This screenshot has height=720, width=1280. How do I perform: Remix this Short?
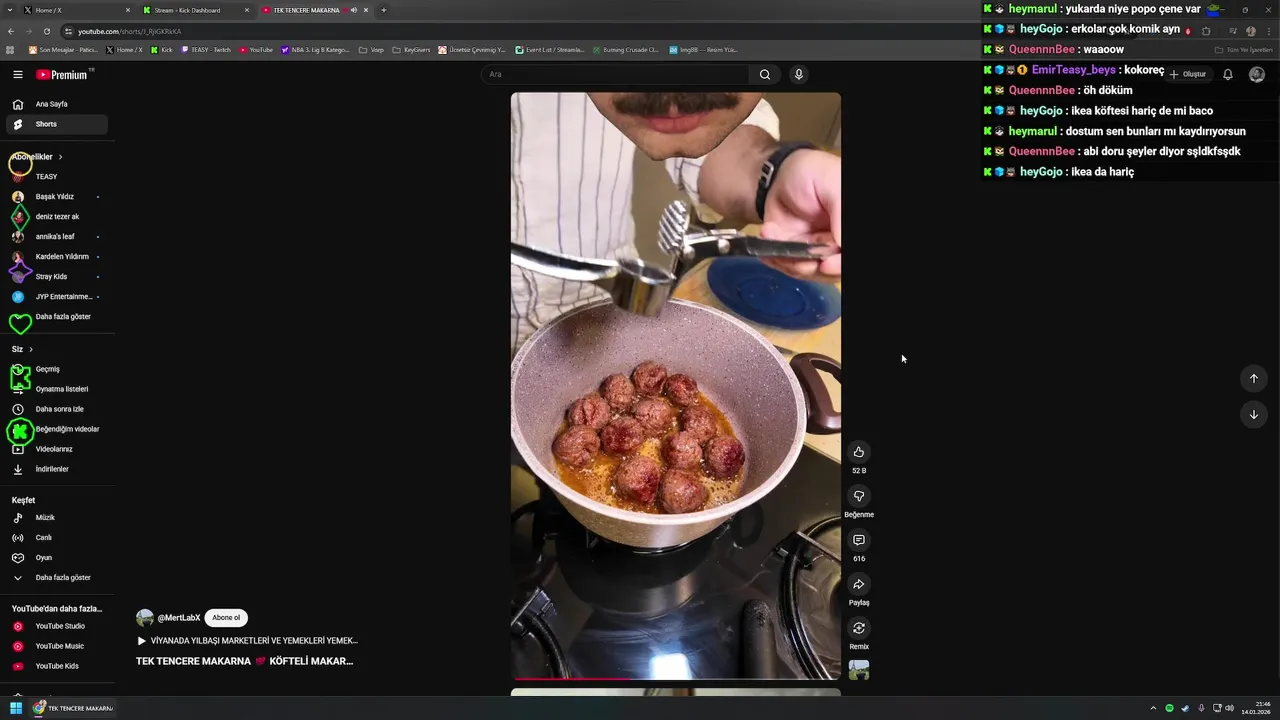coord(858,628)
